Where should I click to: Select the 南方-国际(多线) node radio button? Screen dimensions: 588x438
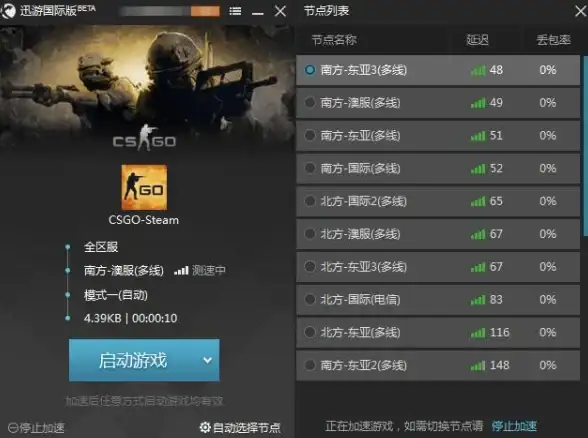click(310, 168)
